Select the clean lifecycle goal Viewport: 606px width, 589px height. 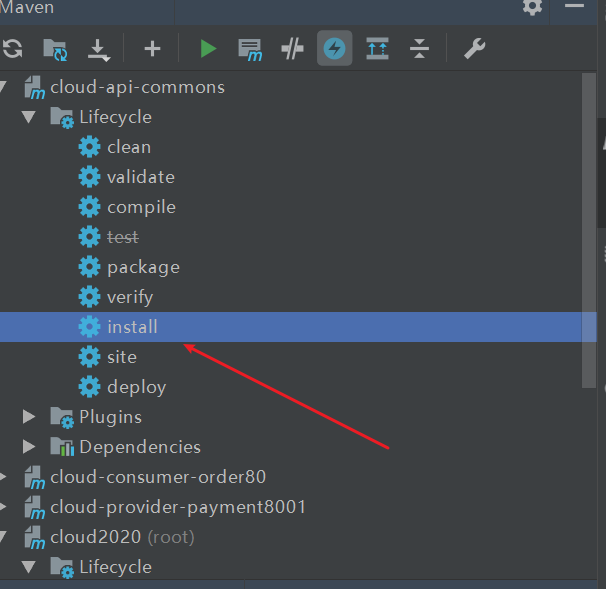129,147
